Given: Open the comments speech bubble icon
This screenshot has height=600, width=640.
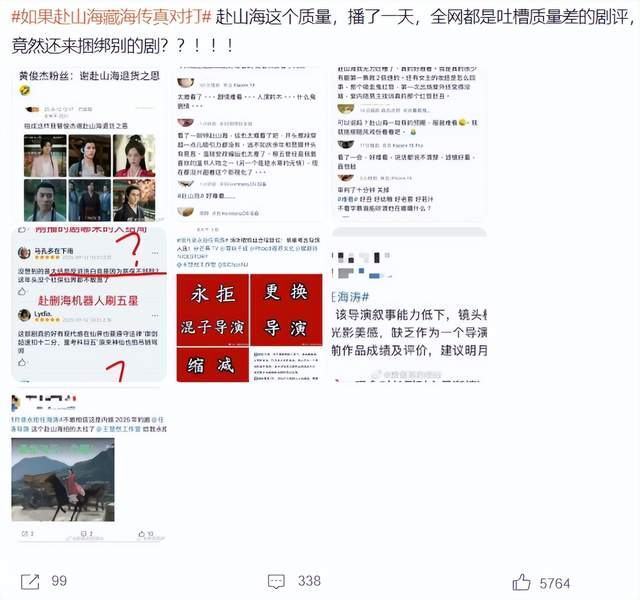Looking at the screenshot, I should click(276, 581).
